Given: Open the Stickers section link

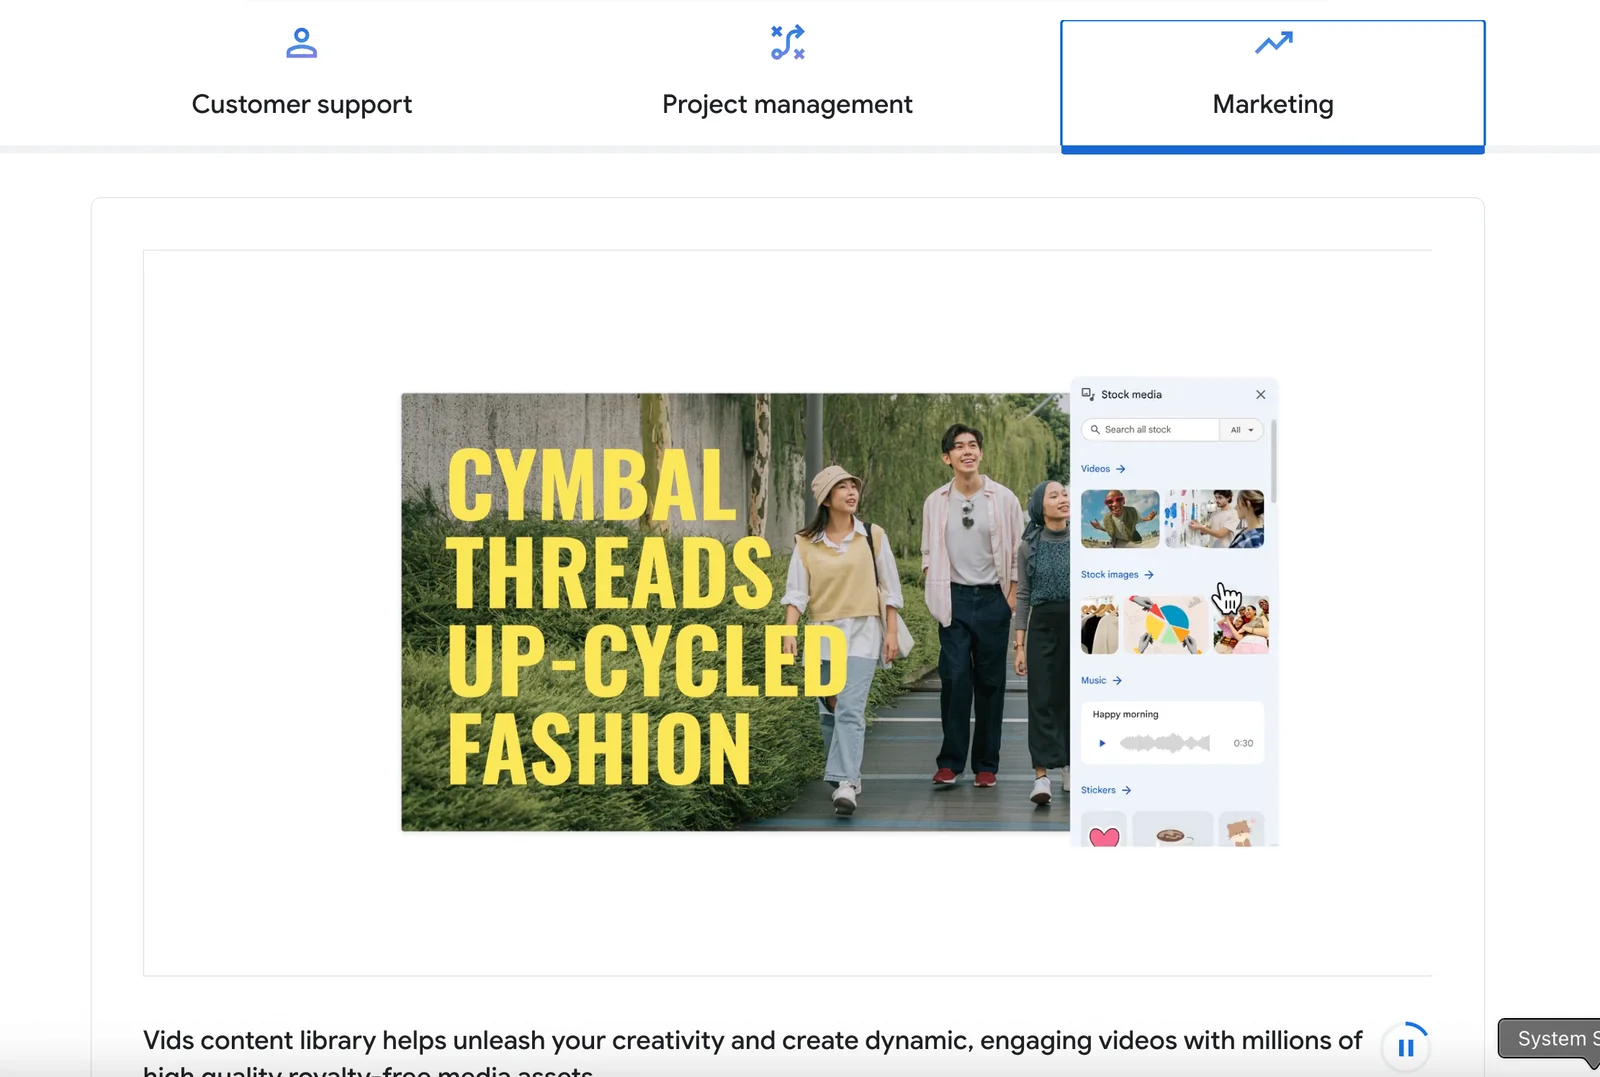Looking at the screenshot, I should pos(1105,790).
